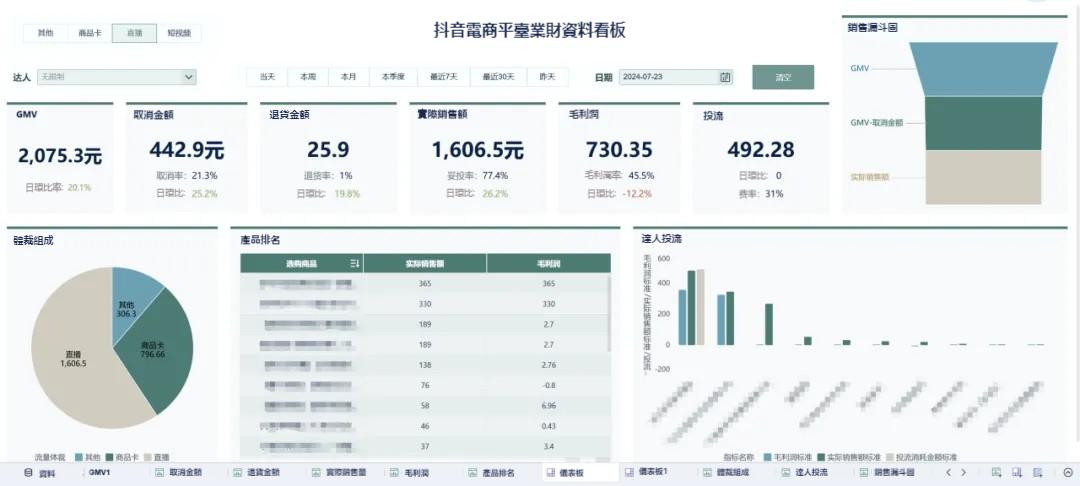The width and height of the screenshot is (1080, 486).
Task: Select the 其他 genre filter
Action: click(x=45, y=33)
